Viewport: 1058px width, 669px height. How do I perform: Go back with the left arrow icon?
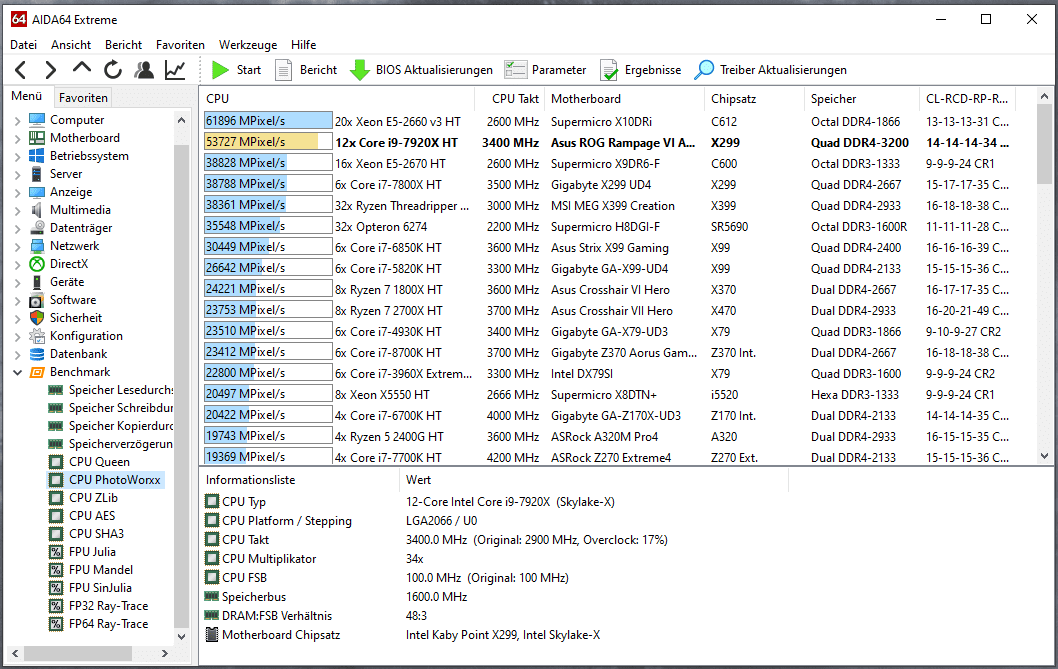click(x=21, y=70)
